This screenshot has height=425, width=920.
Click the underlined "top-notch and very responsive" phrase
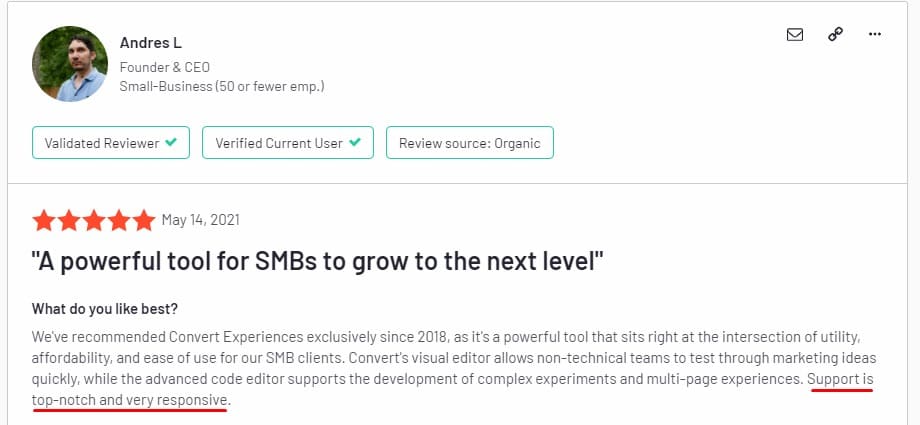click(131, 400)
